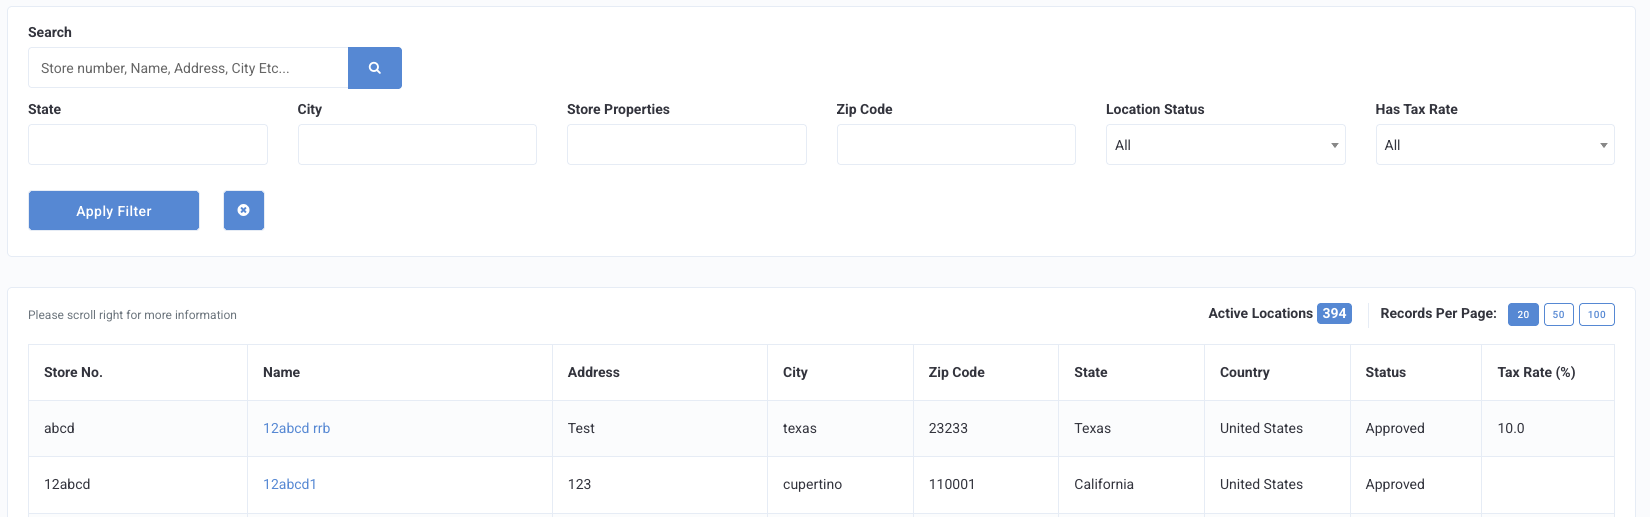This screenshot has height=517, width=1650.
Task: Open the Location Status dropdown
Action: click(1225, 145)
